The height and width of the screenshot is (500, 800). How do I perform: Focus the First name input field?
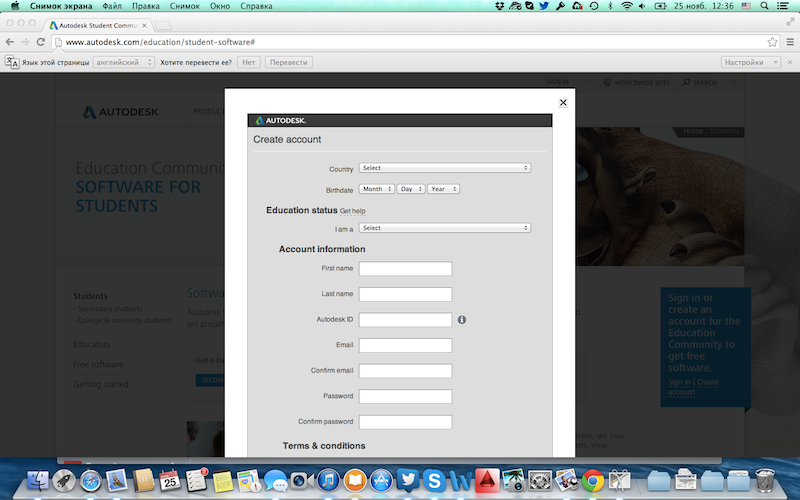[x=405, y=269]
